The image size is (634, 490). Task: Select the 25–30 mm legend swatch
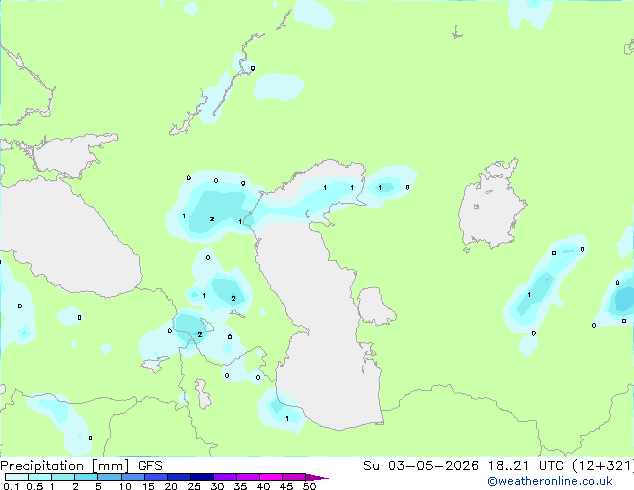tap(201, 477)
